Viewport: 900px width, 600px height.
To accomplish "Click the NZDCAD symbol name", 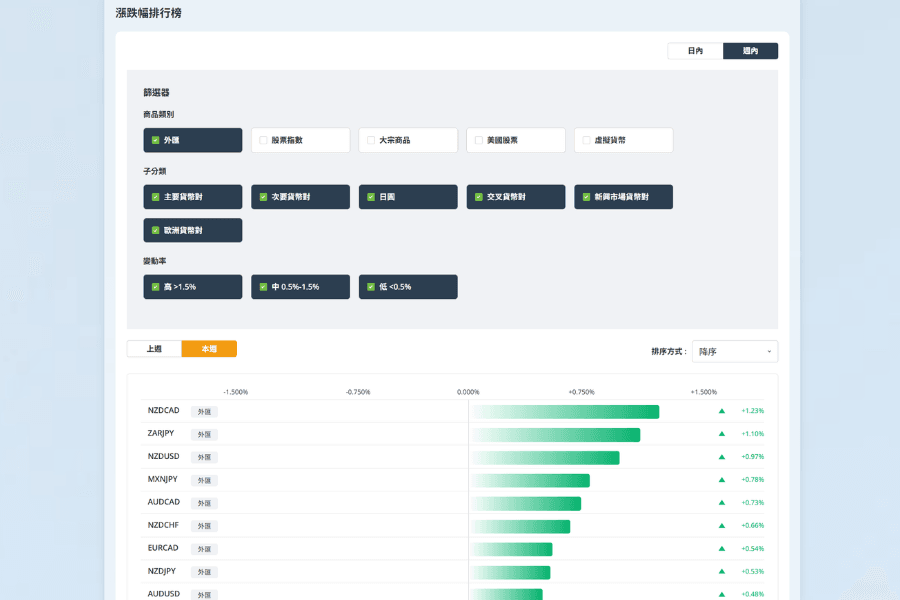I will [x=164, y=411].
